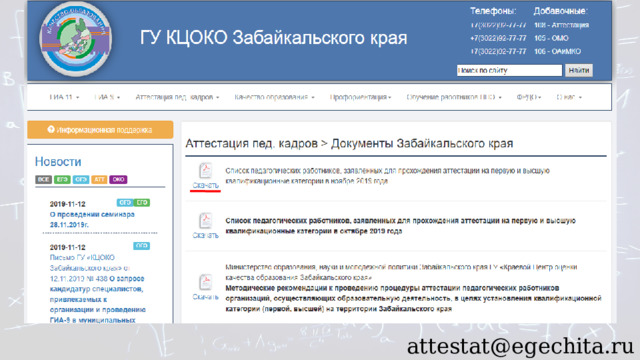Filter news by purple ОКО tag

coord(118,179)
